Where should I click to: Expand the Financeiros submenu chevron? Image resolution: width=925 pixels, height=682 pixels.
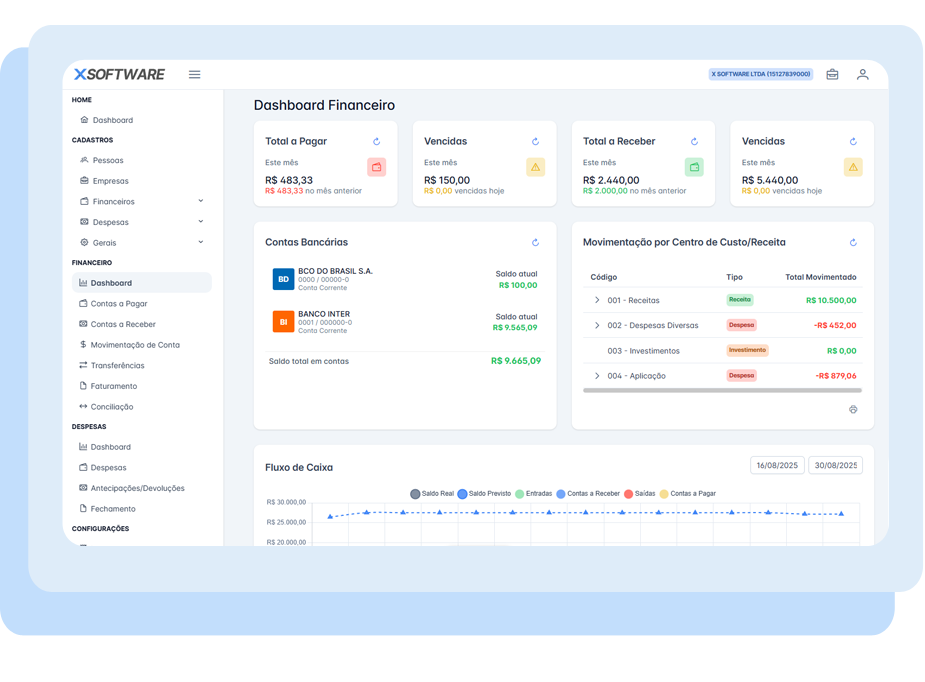pyautogui.click(x=201, y=201)
